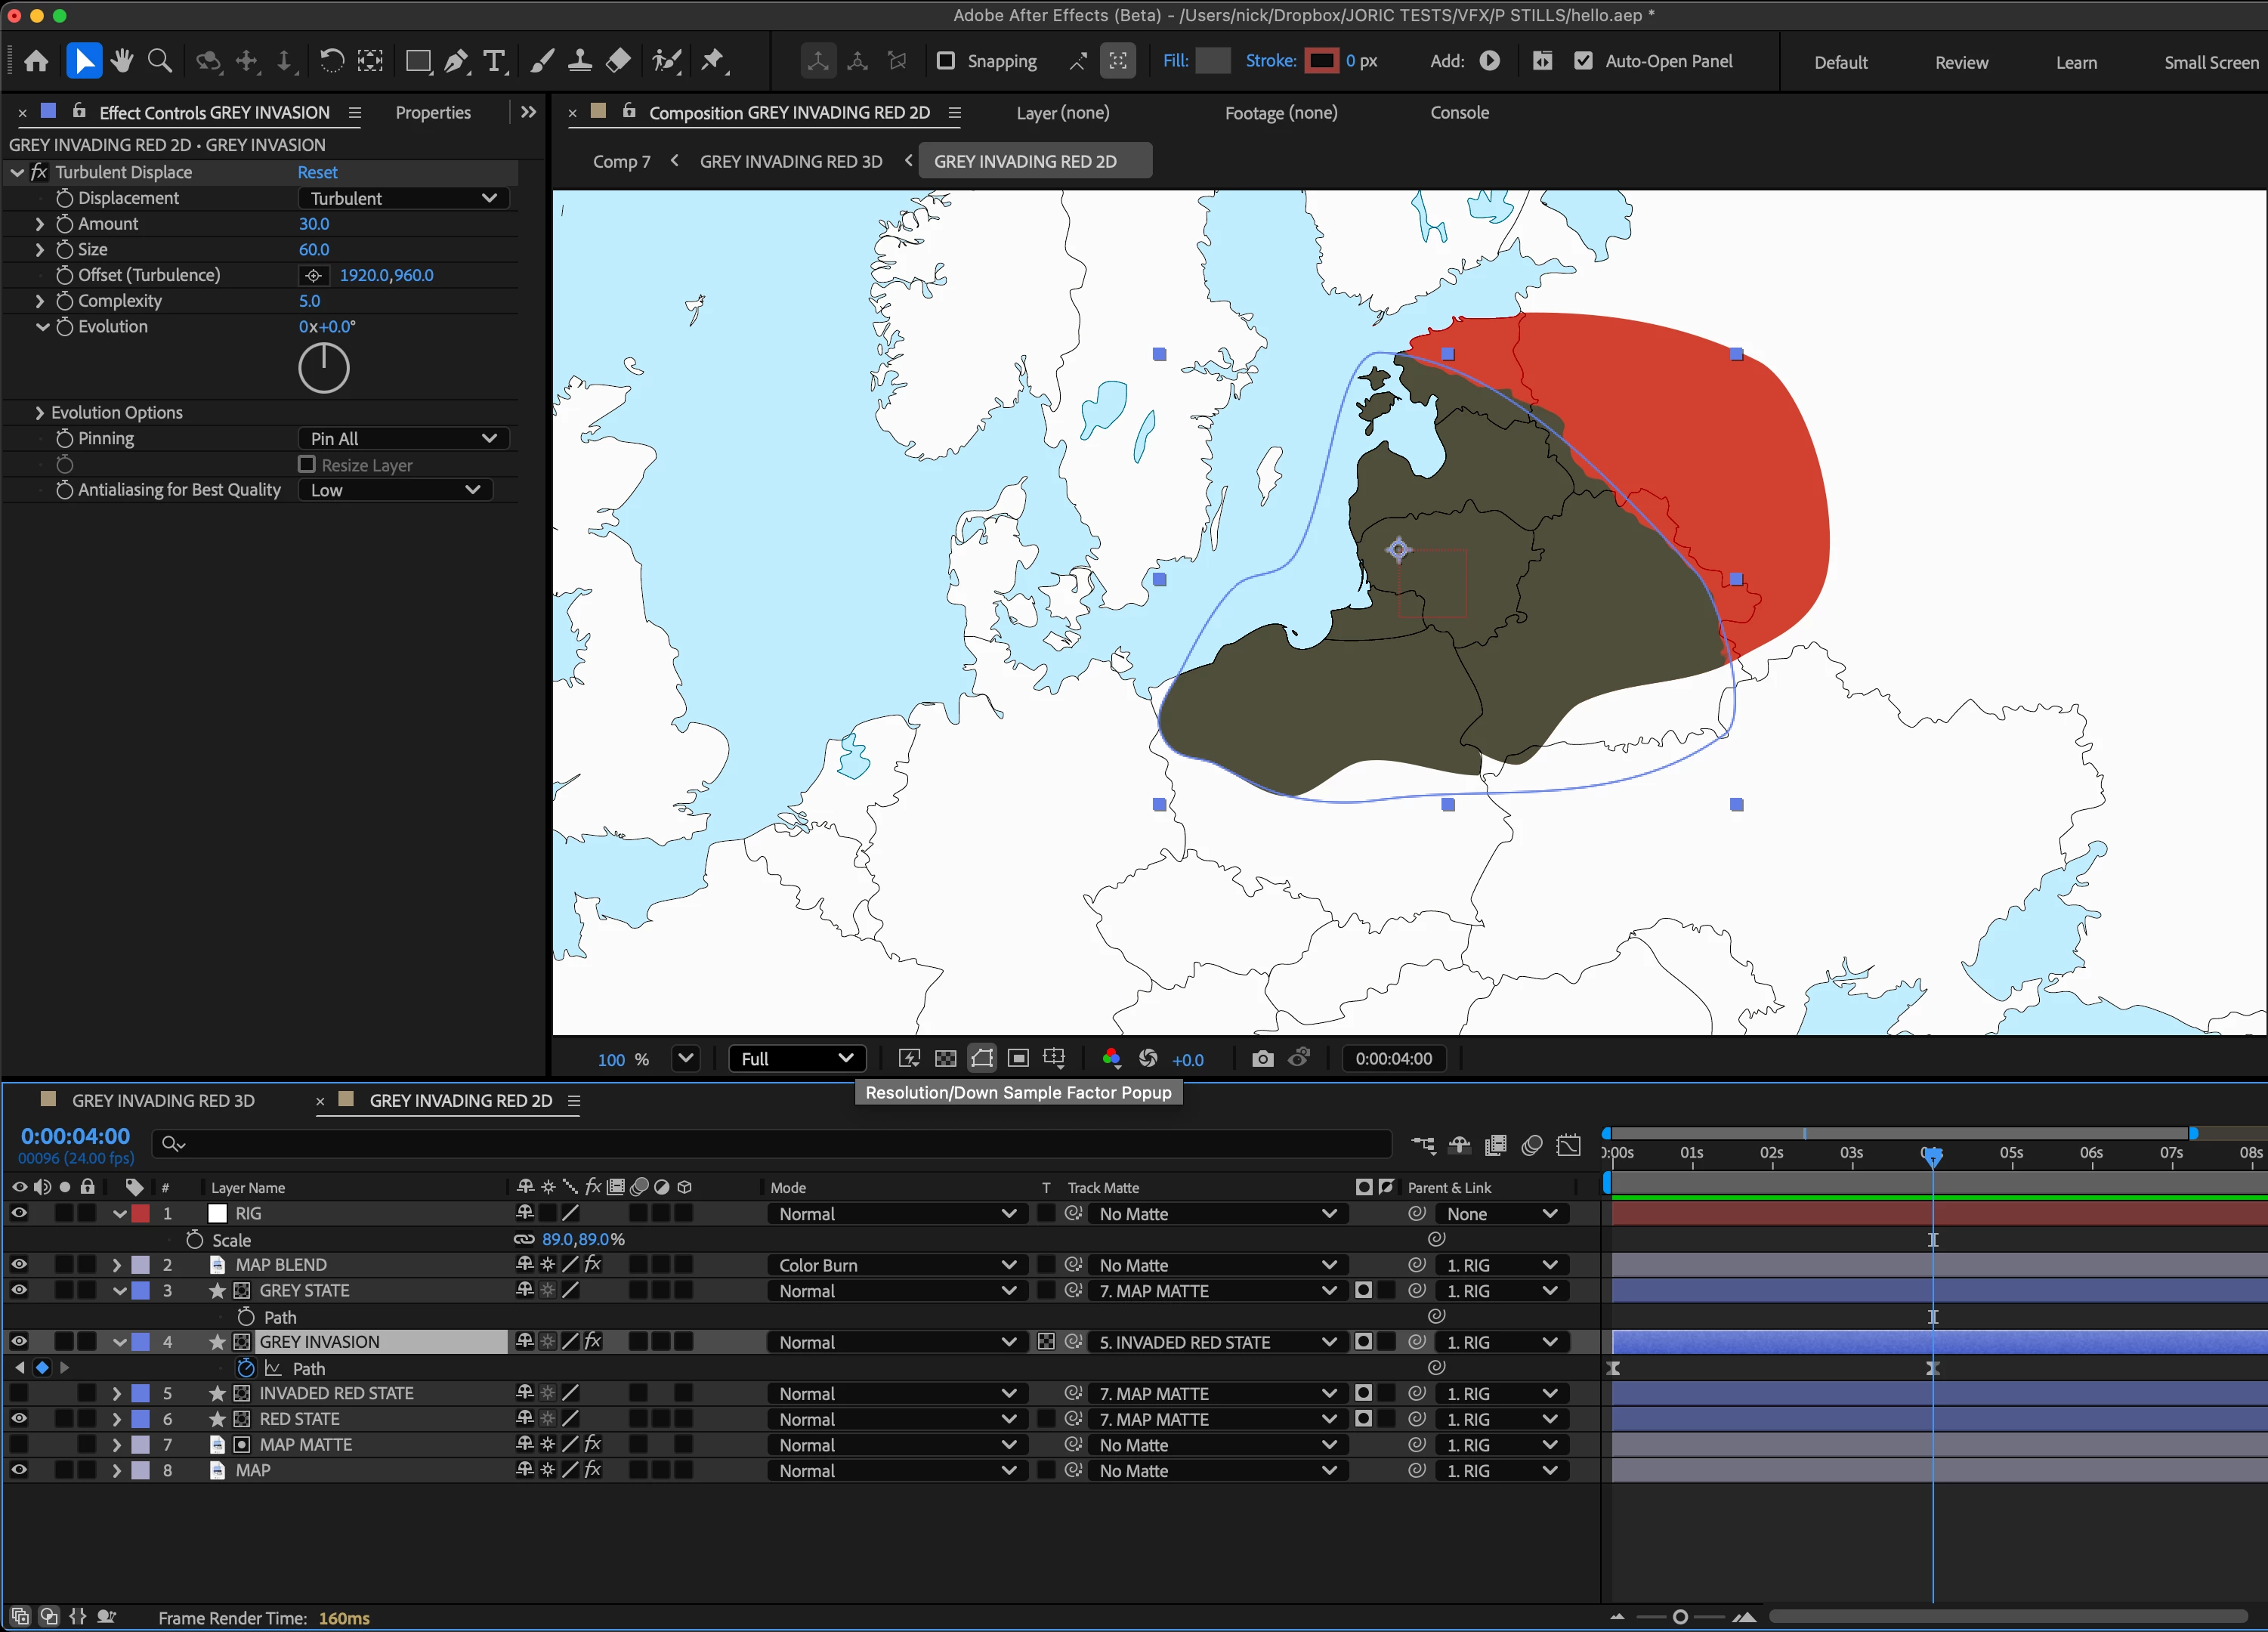Click Reset for Turbulent Displace
2268x1632 pixels.
[x=317, y=172]
